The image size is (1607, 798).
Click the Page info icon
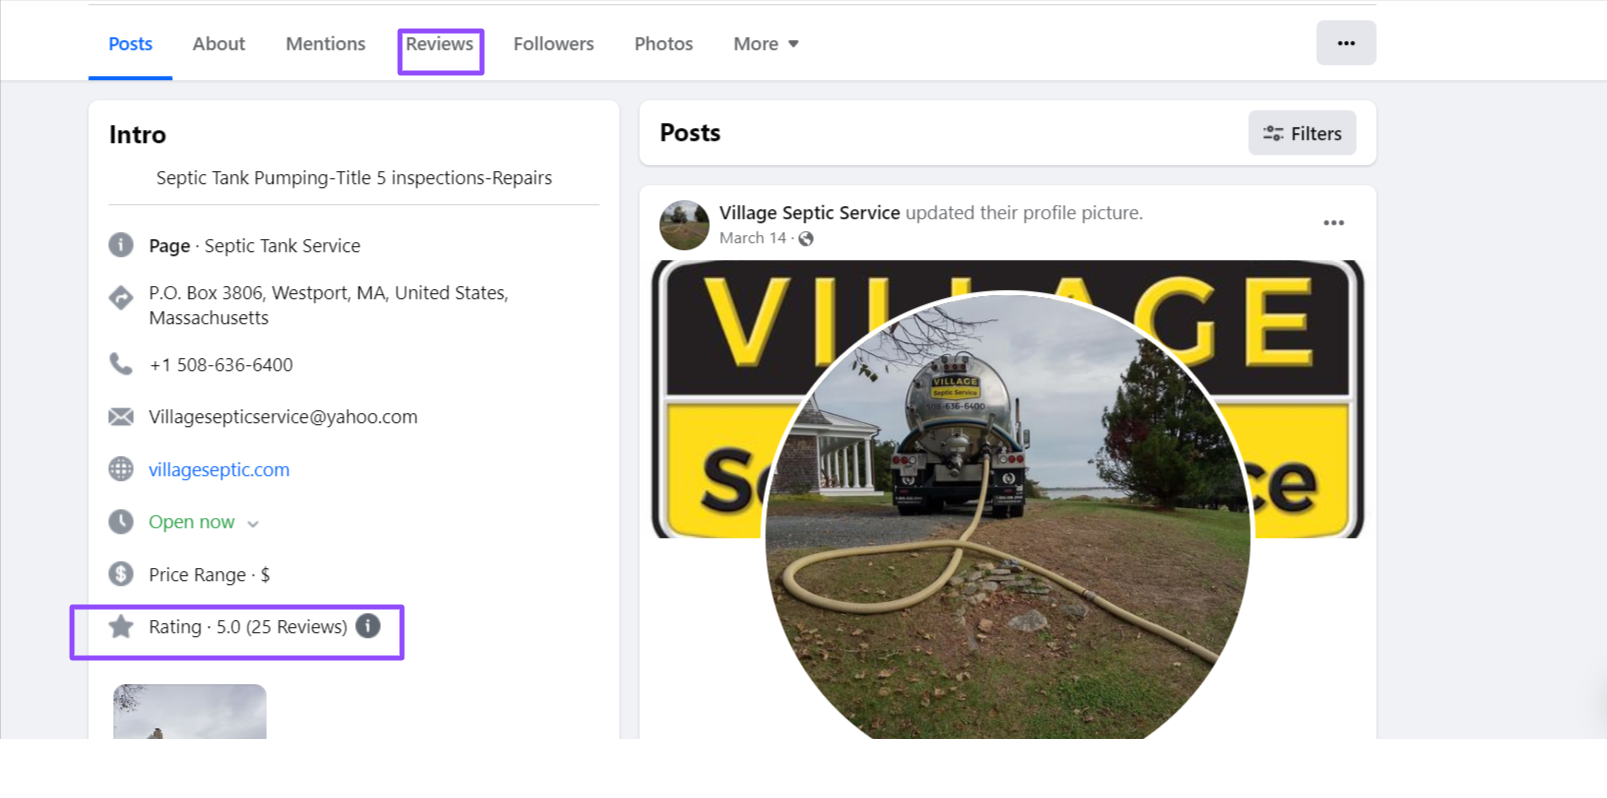pyautogui.click(x=121, y=245)
